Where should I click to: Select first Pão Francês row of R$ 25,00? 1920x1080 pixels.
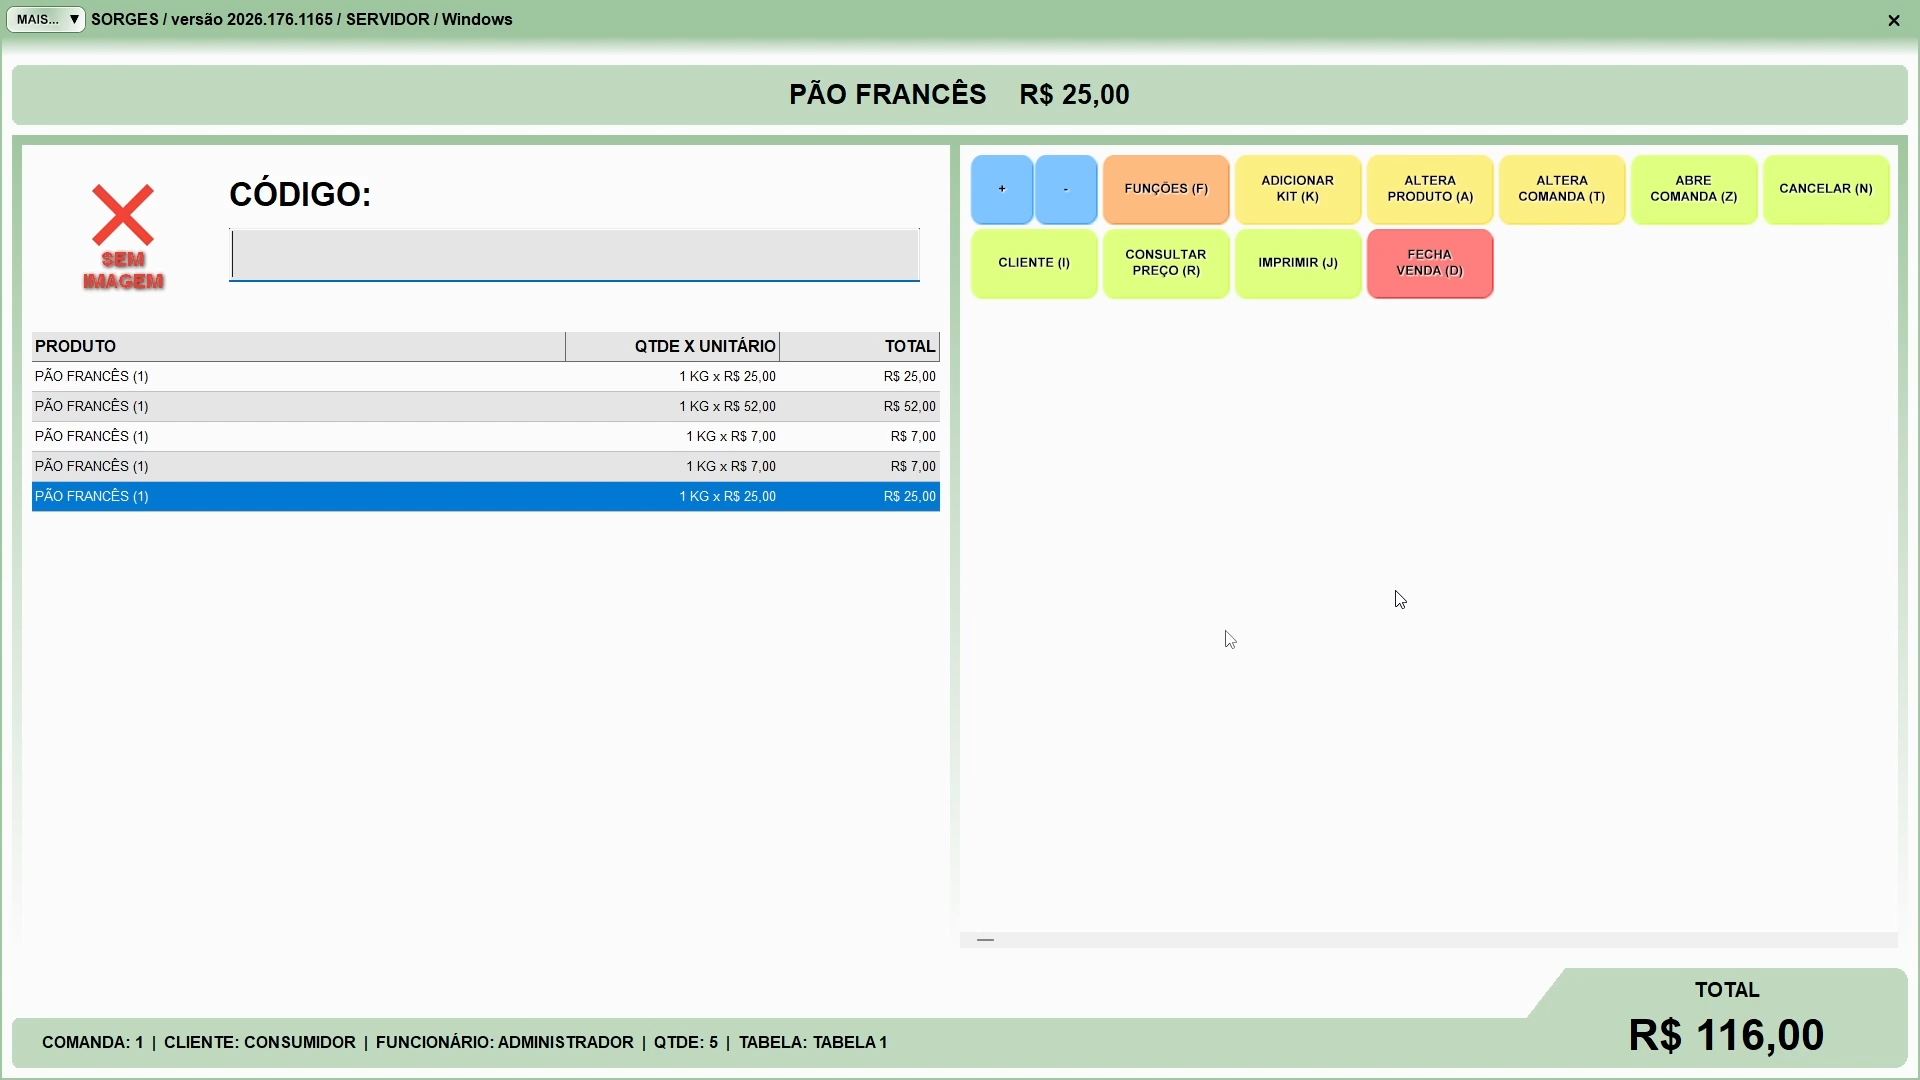click(485, 376)
